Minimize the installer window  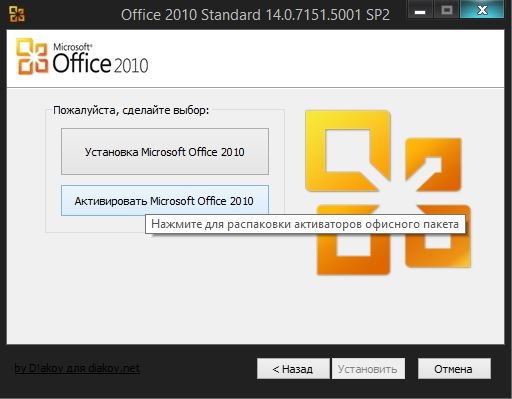tap(420, 12)
